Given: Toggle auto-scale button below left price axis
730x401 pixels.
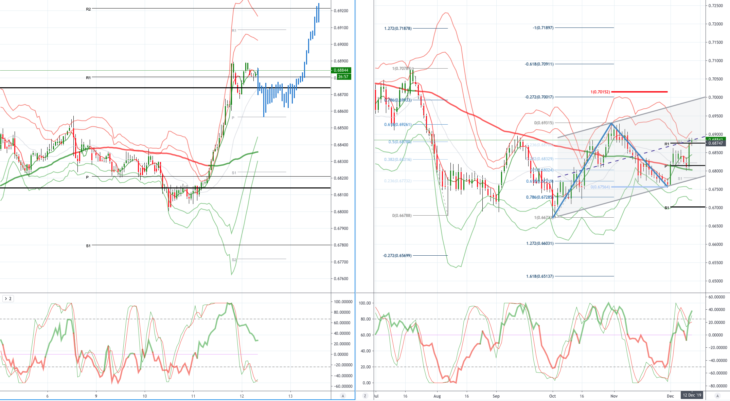Looking at the screenshot, I should [343, 395].
